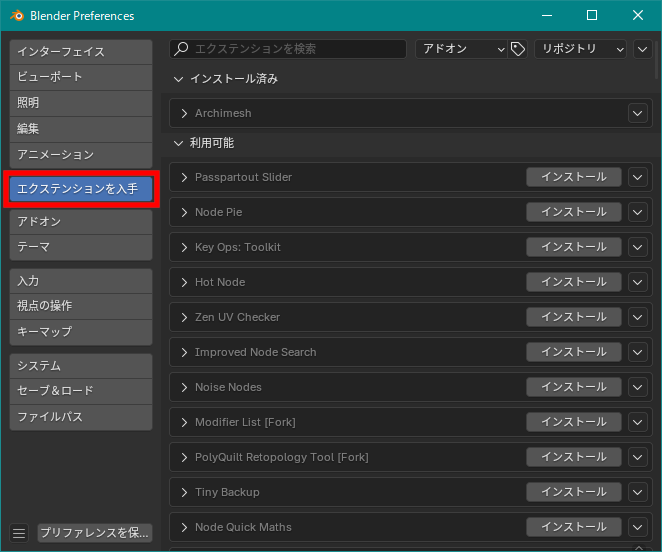Select the エクステンションを入手 tab
This screenshot has height=552, width=662.
(81, 189)
